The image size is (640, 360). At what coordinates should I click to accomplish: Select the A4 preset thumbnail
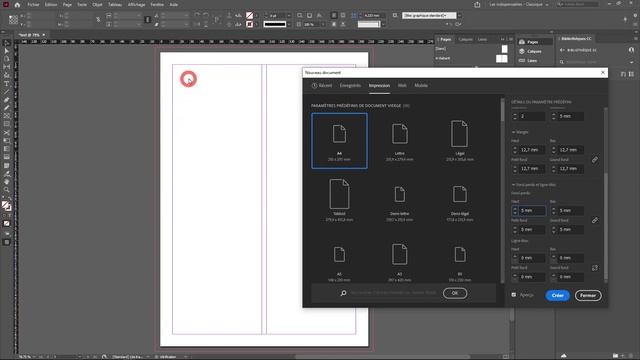[339, 141]
